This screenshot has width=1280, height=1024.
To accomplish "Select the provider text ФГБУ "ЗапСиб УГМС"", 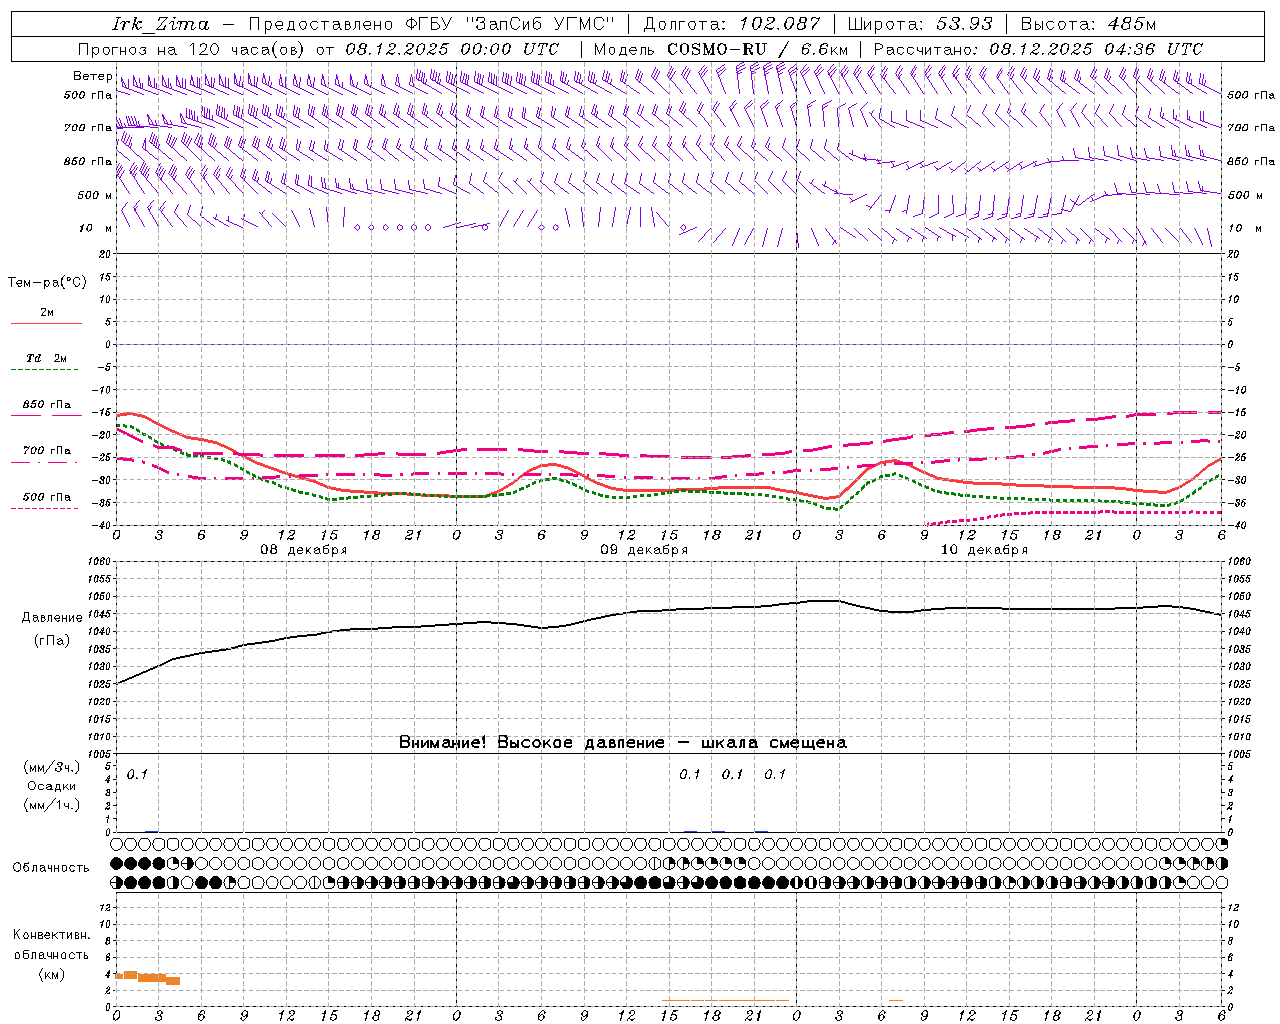I will [x=508, y=24].
